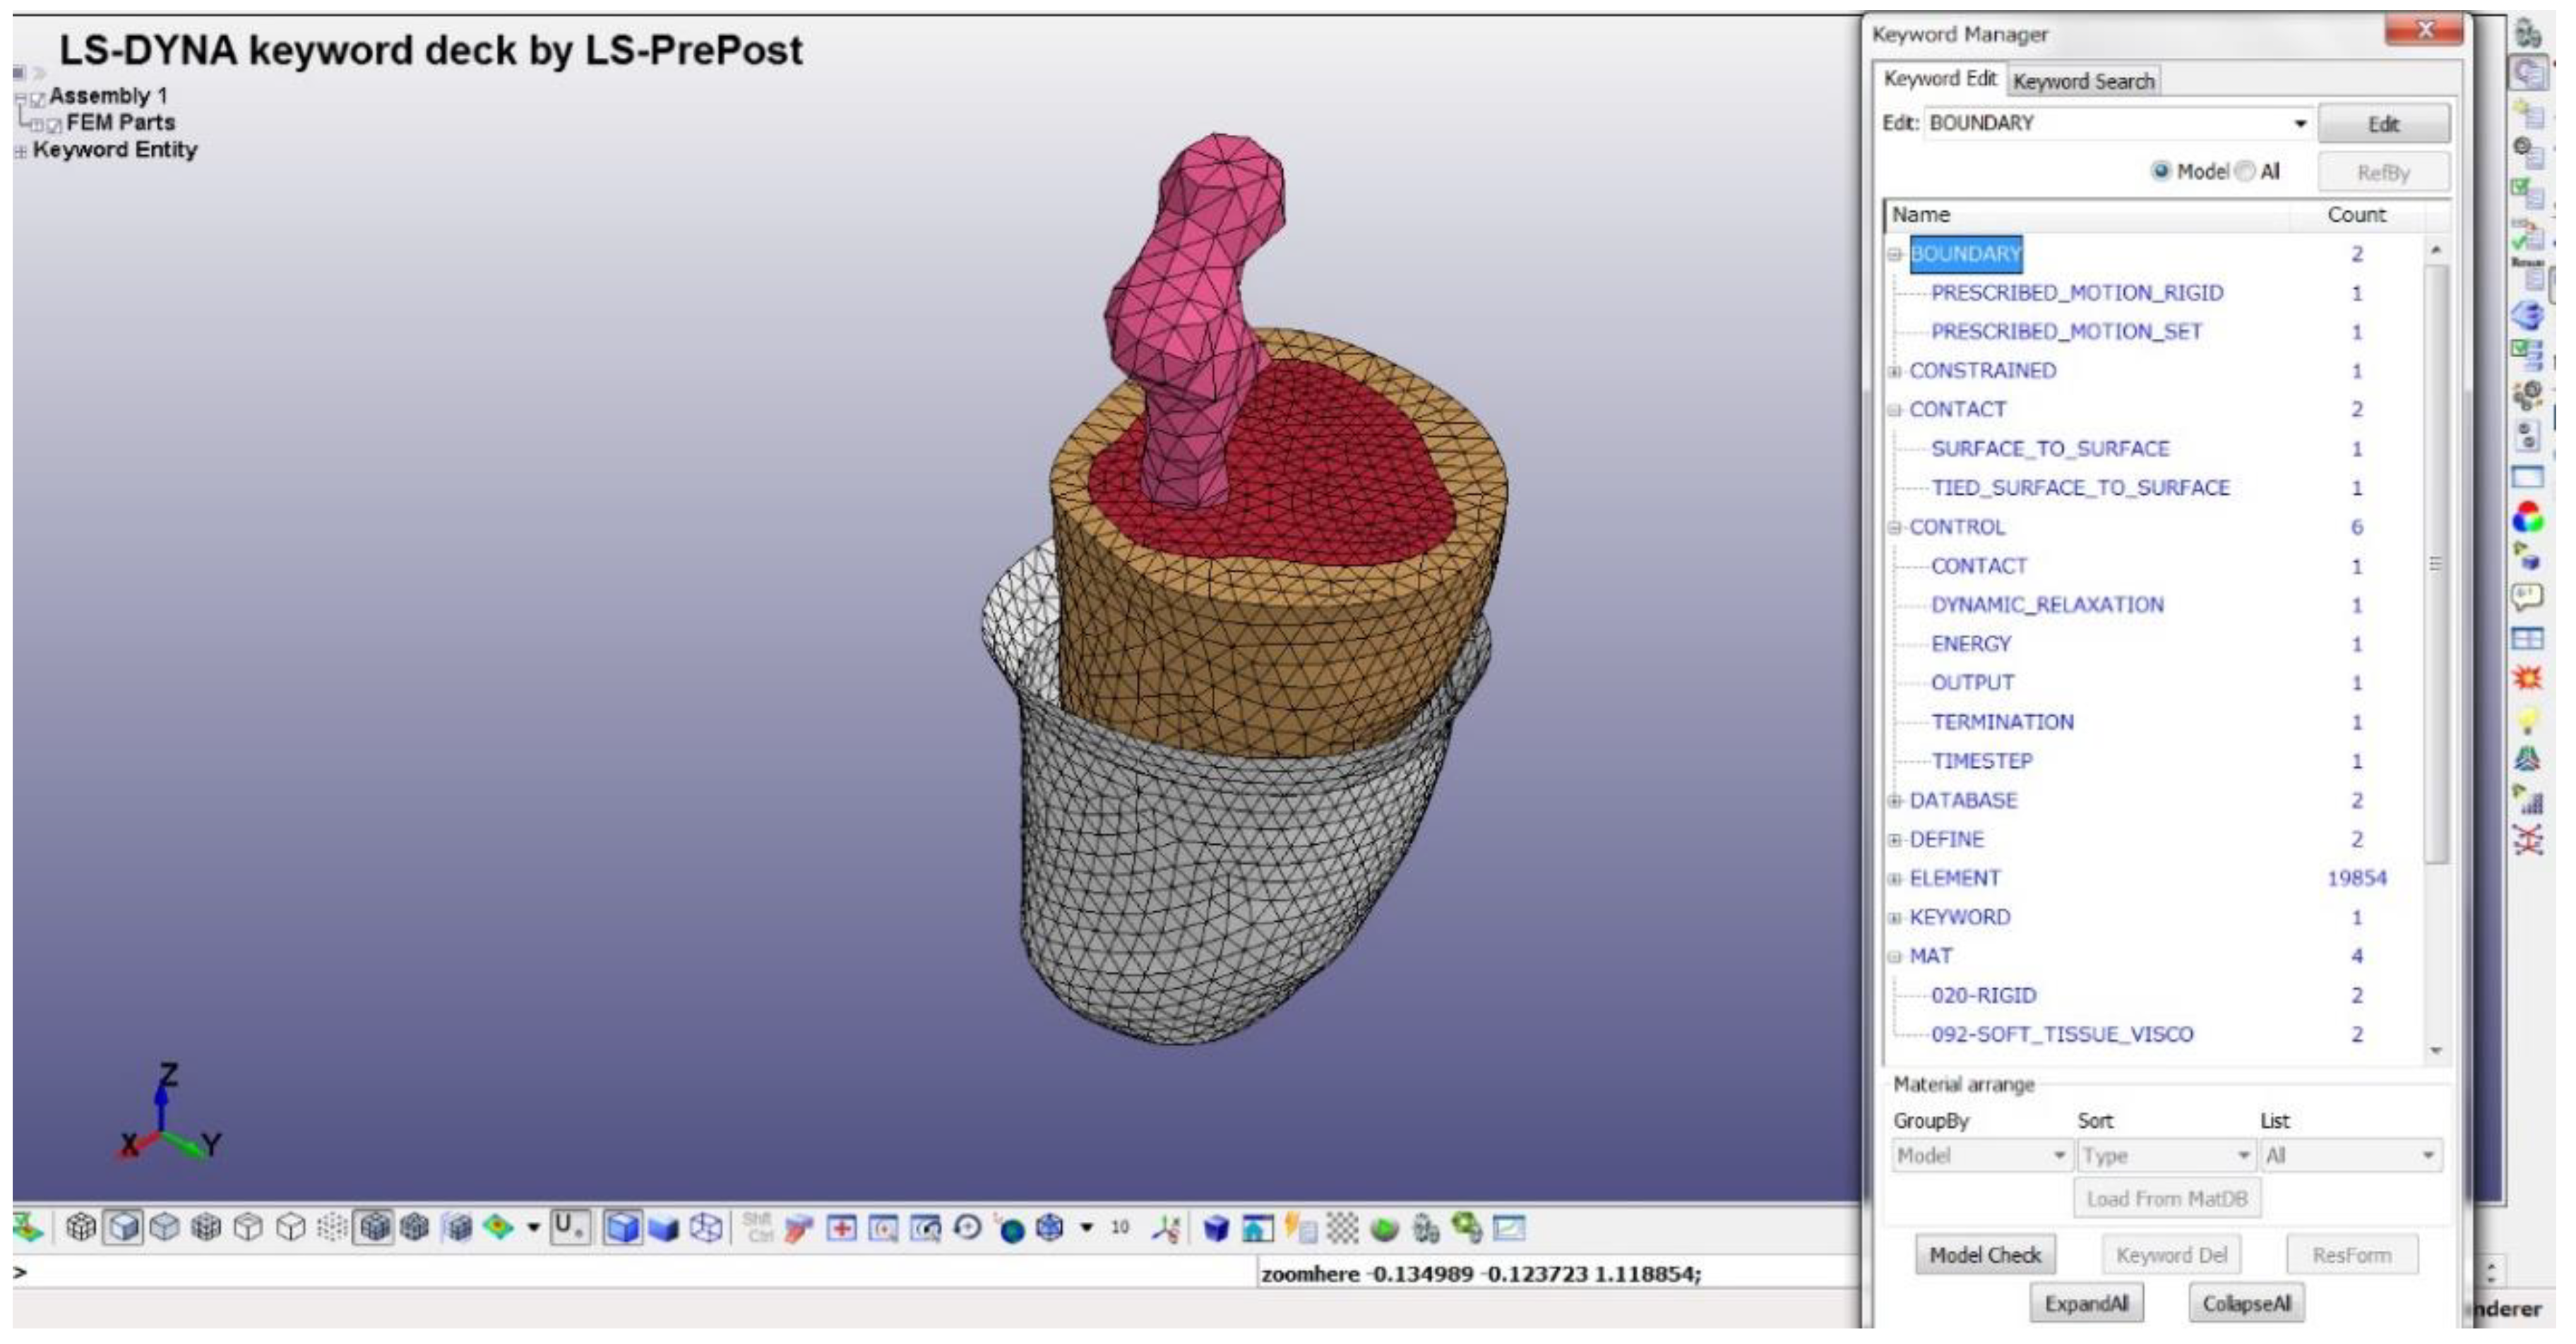Expand the CONSTRAINED tree node
Viewport: 2576px width, 1344px height.
pos(1894,371)
